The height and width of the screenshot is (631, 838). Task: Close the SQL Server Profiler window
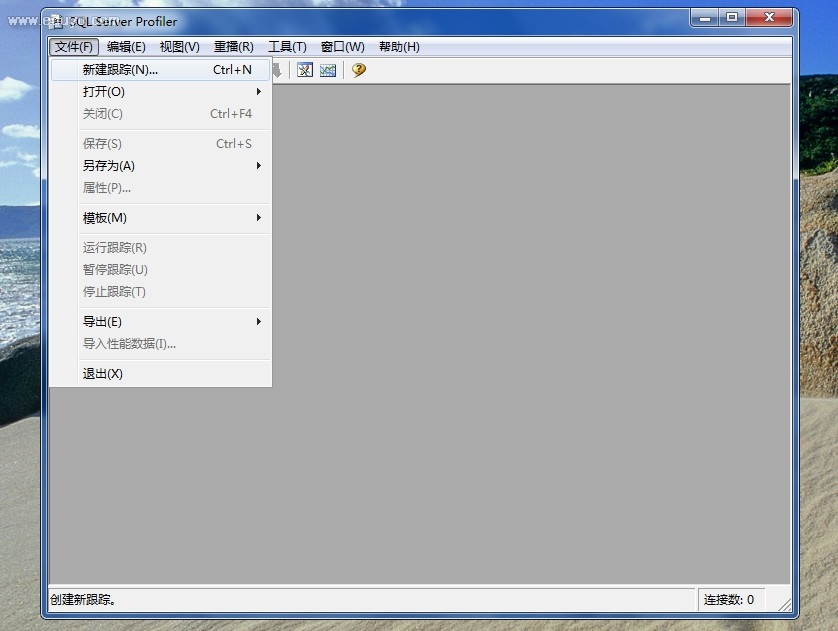click(x=771, y=17)
